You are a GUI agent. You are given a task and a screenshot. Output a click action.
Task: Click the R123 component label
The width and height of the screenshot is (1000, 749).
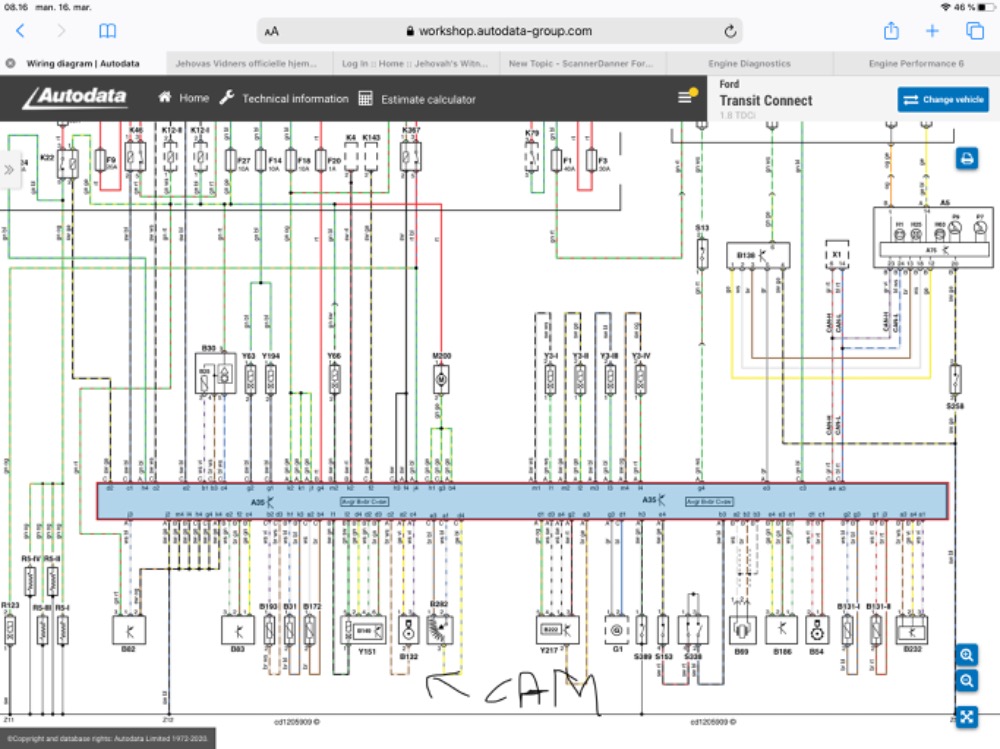pyautogui.click(x=10, y=605)
